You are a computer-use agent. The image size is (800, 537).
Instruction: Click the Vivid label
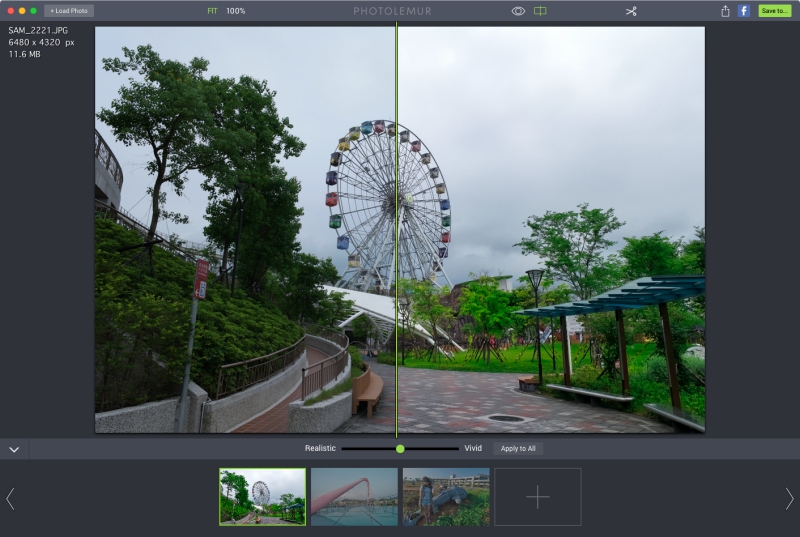click(473, 449)
